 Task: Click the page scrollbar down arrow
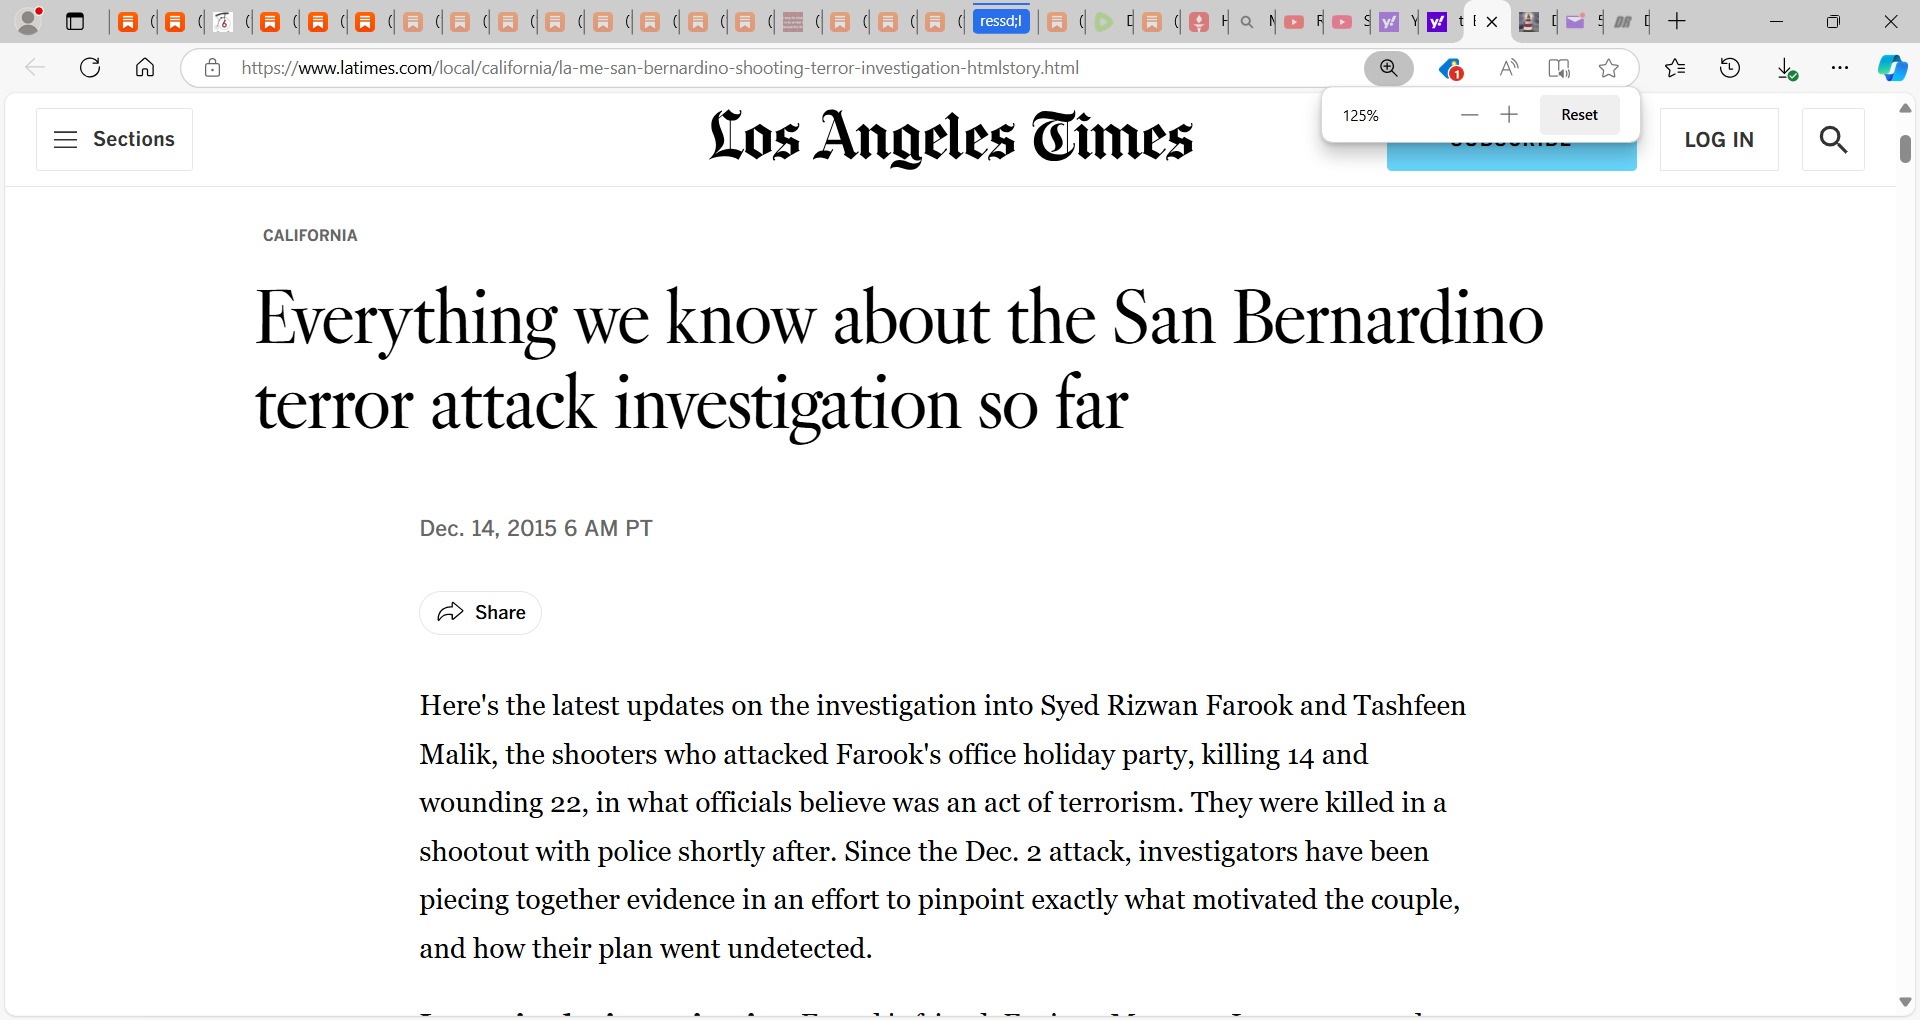coord(1906,1002)
